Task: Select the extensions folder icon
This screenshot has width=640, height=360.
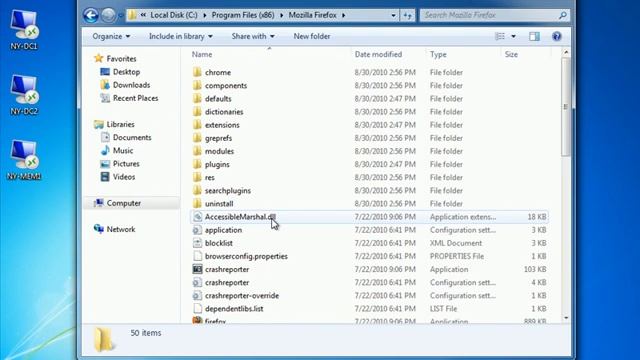Action: 198,124
